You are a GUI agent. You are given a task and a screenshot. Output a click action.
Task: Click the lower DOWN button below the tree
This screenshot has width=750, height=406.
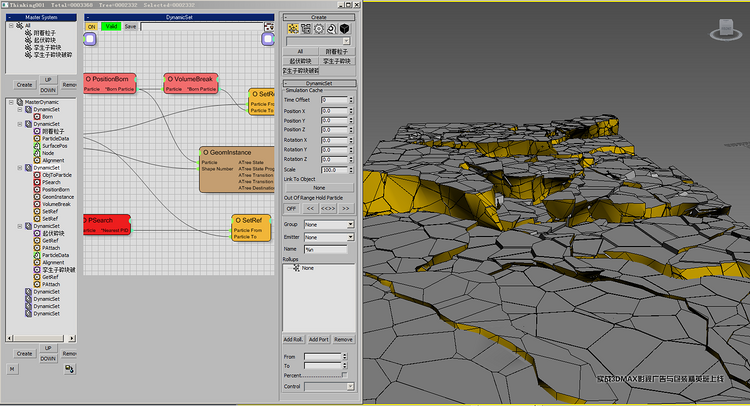point(48,359)
